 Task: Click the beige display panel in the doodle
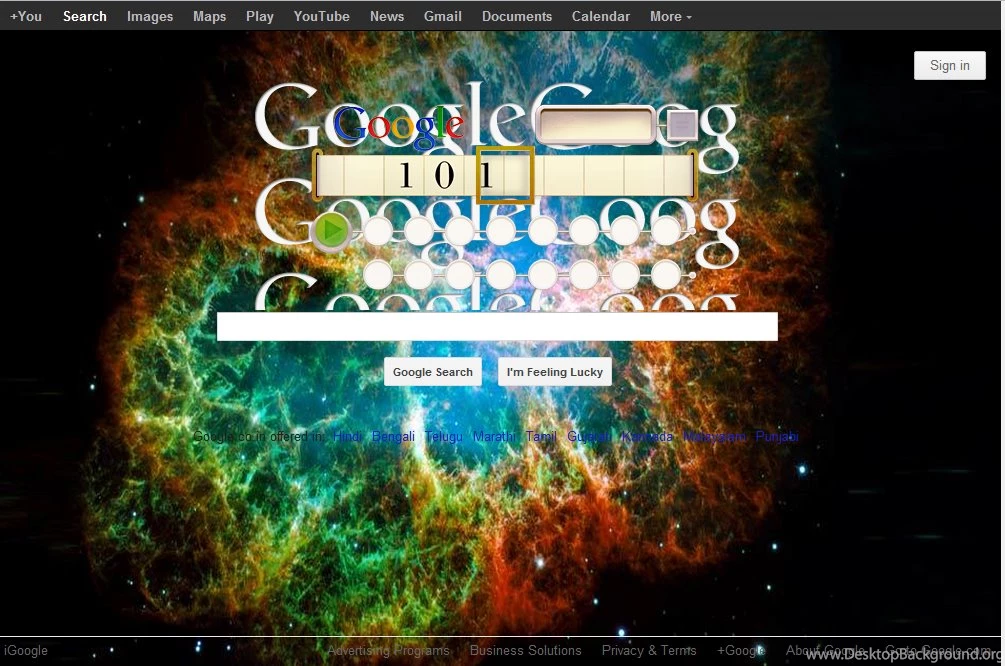pyautogui.click(x=595, y=125)
